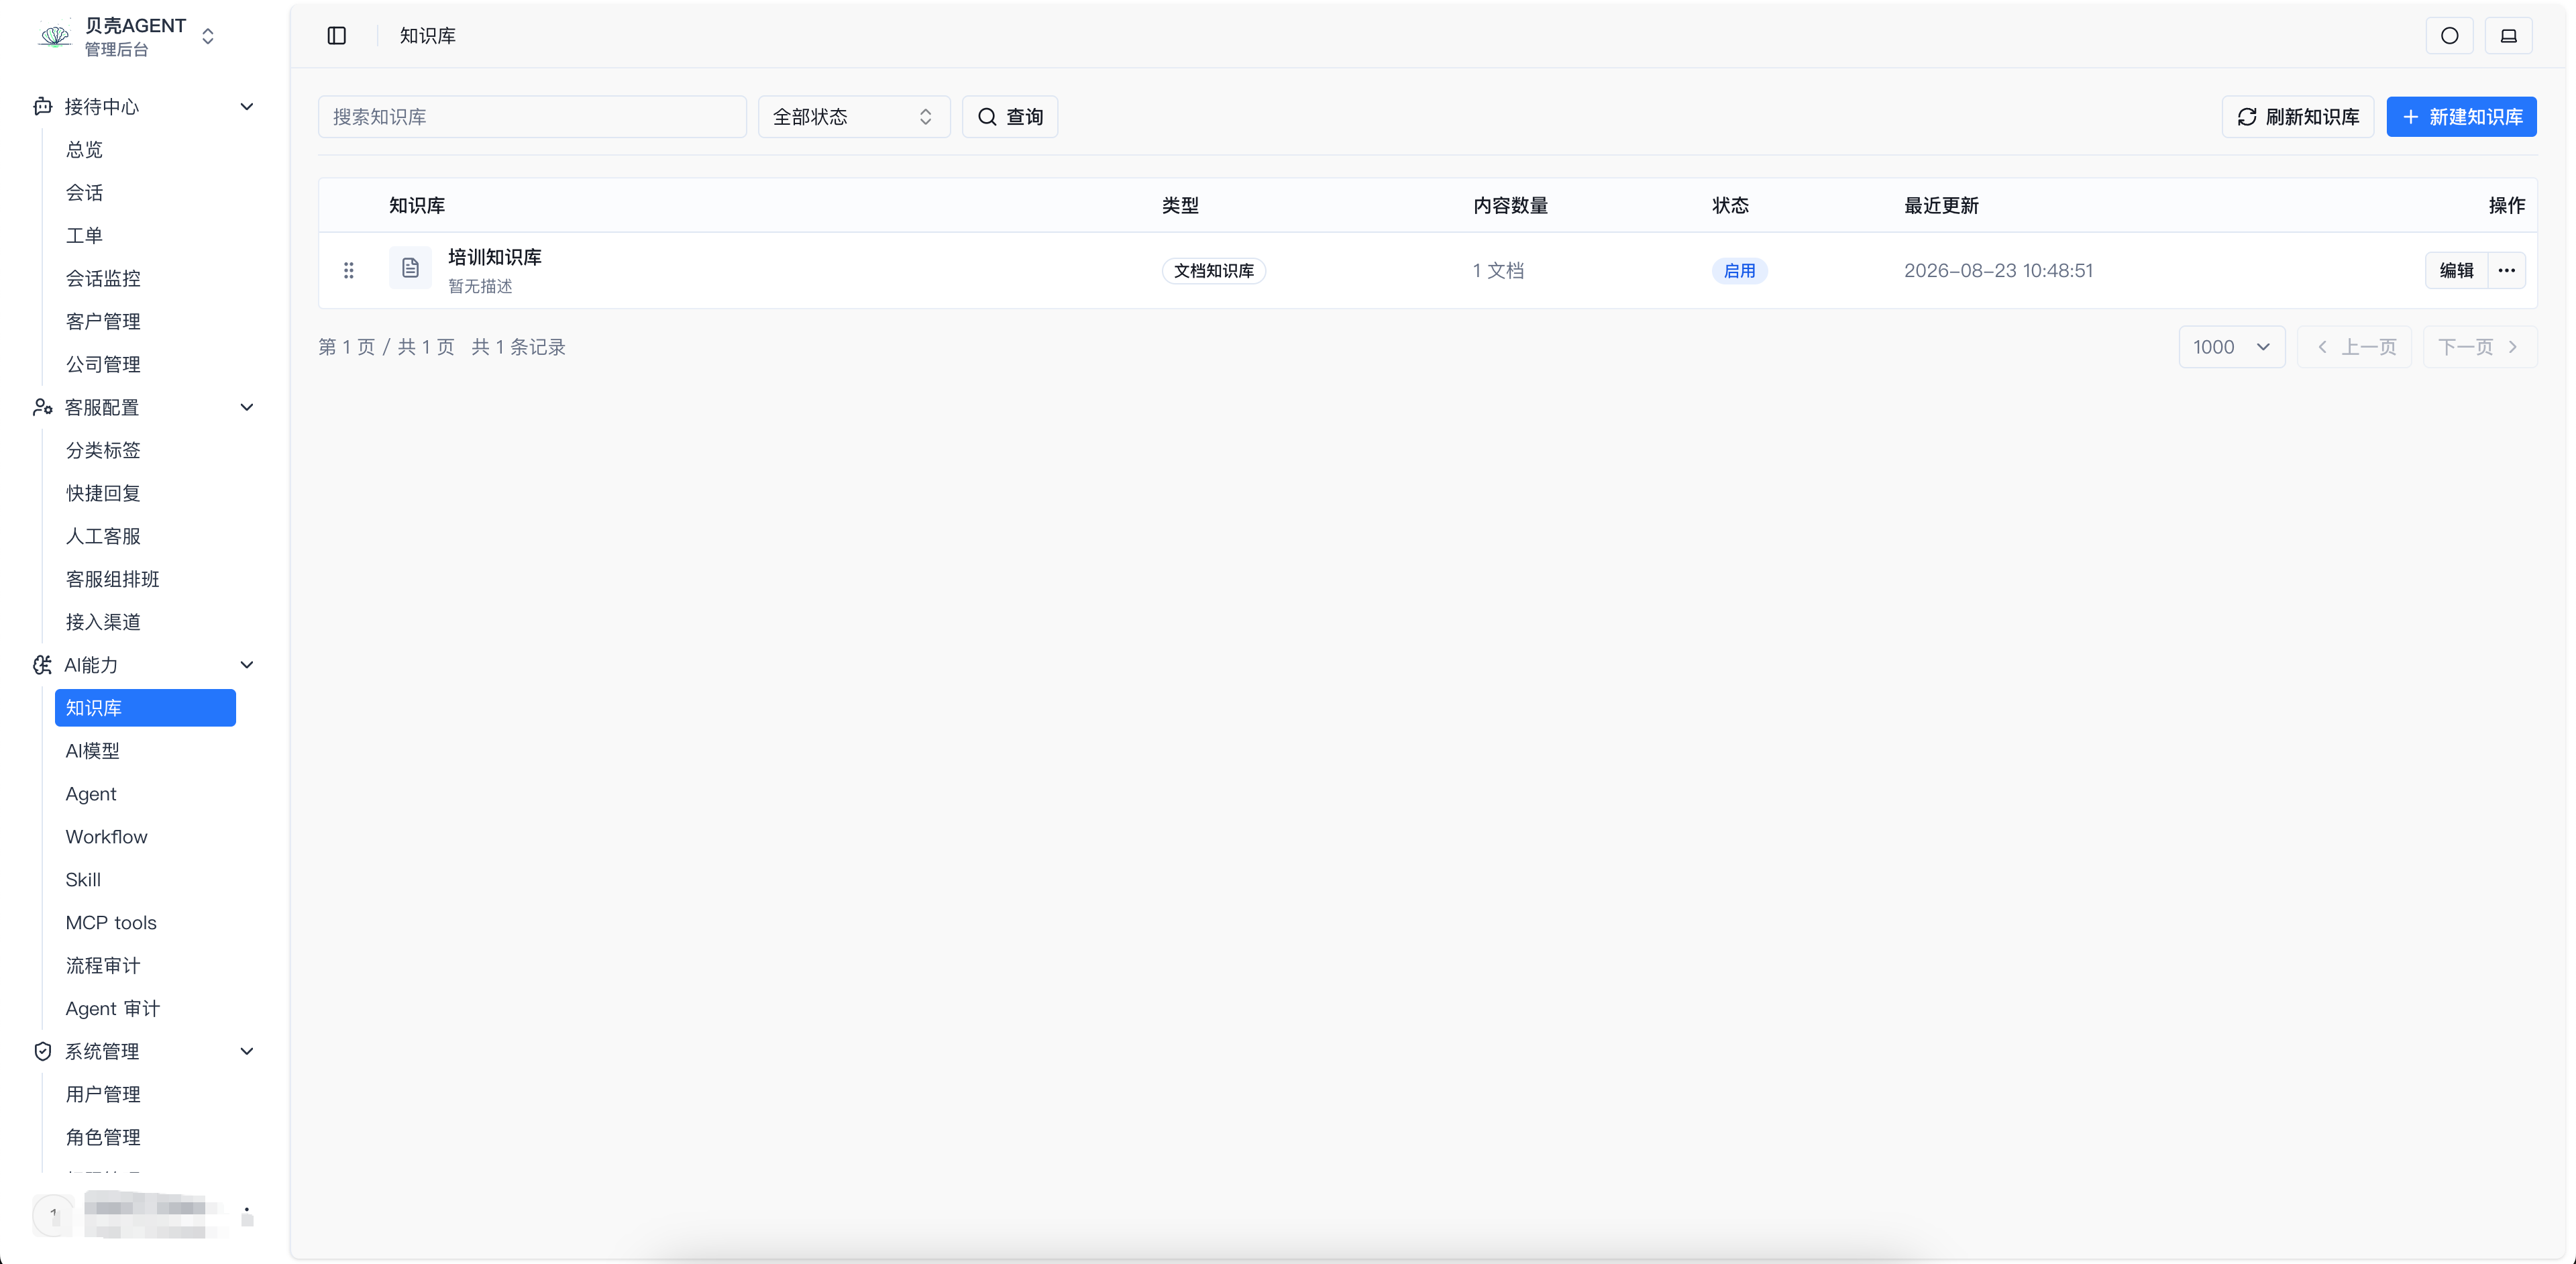Collapse the 客服配置 menu group
This screenshot has width=2576, height=1264.
pos(247,407)
